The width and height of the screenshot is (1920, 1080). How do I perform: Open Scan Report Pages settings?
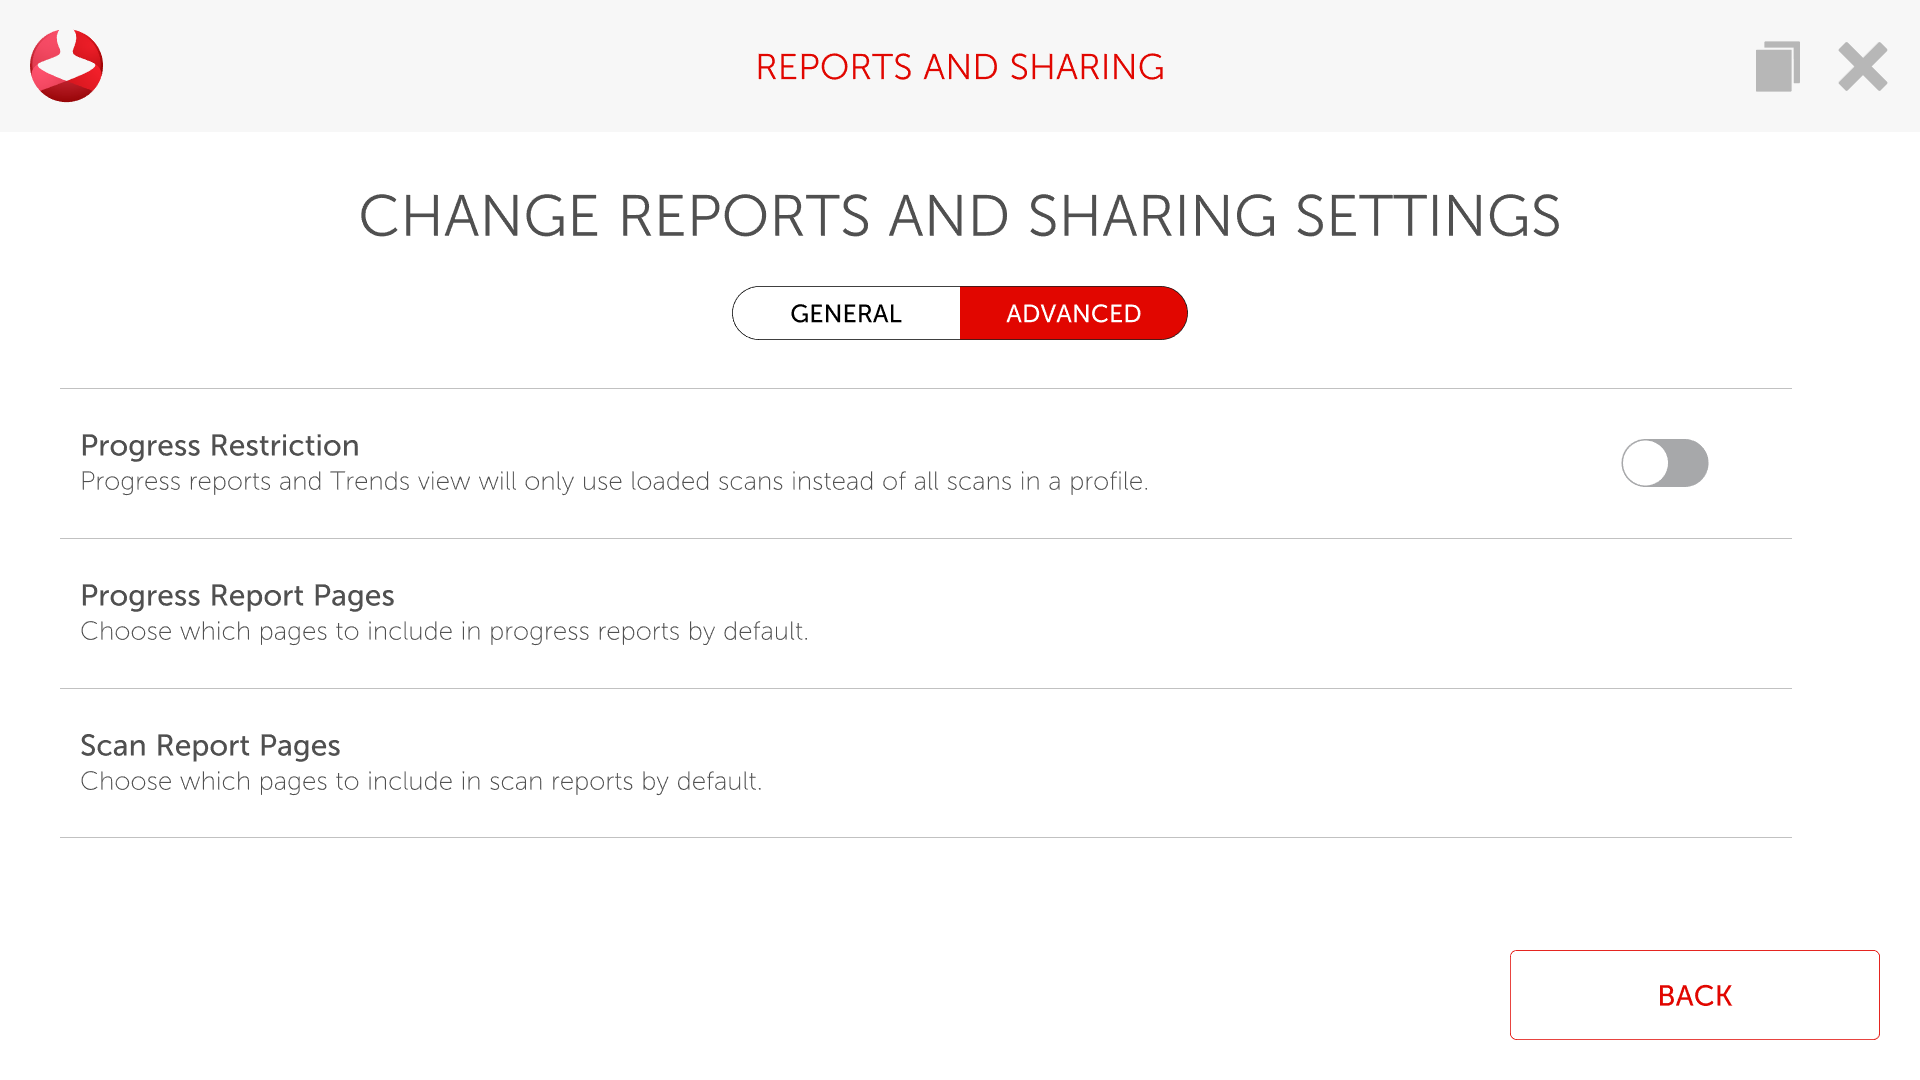click(x=210, y=746)
